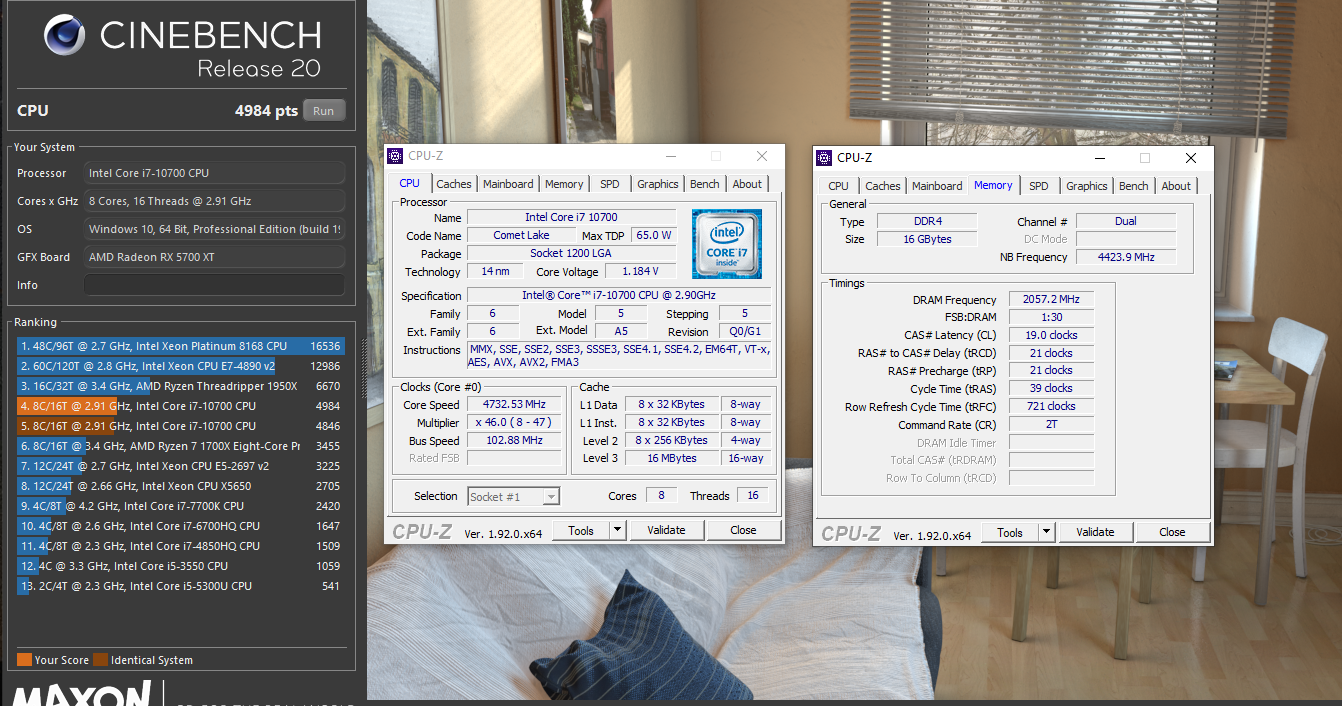Click the Bus Speed value 102.88 MHz
Viewport: 1342px width, 706px height.
pyautogui.click(x=516, y=440)
